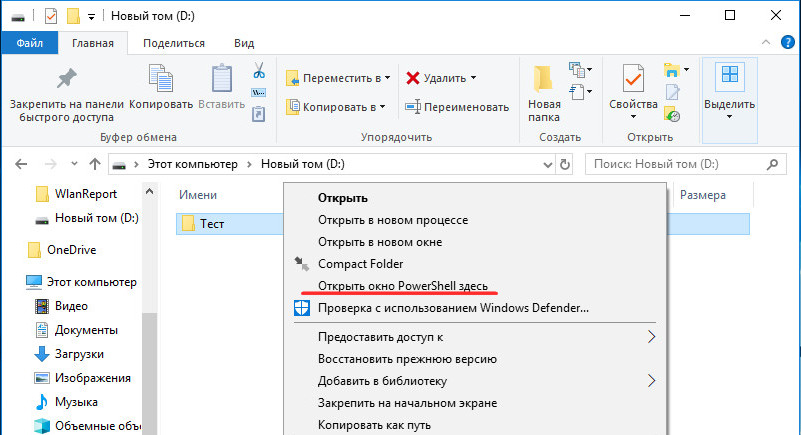The image size is (801, 435).
Task: Open Загрузки in the navigation pane
Action: (x=69, y=354)
